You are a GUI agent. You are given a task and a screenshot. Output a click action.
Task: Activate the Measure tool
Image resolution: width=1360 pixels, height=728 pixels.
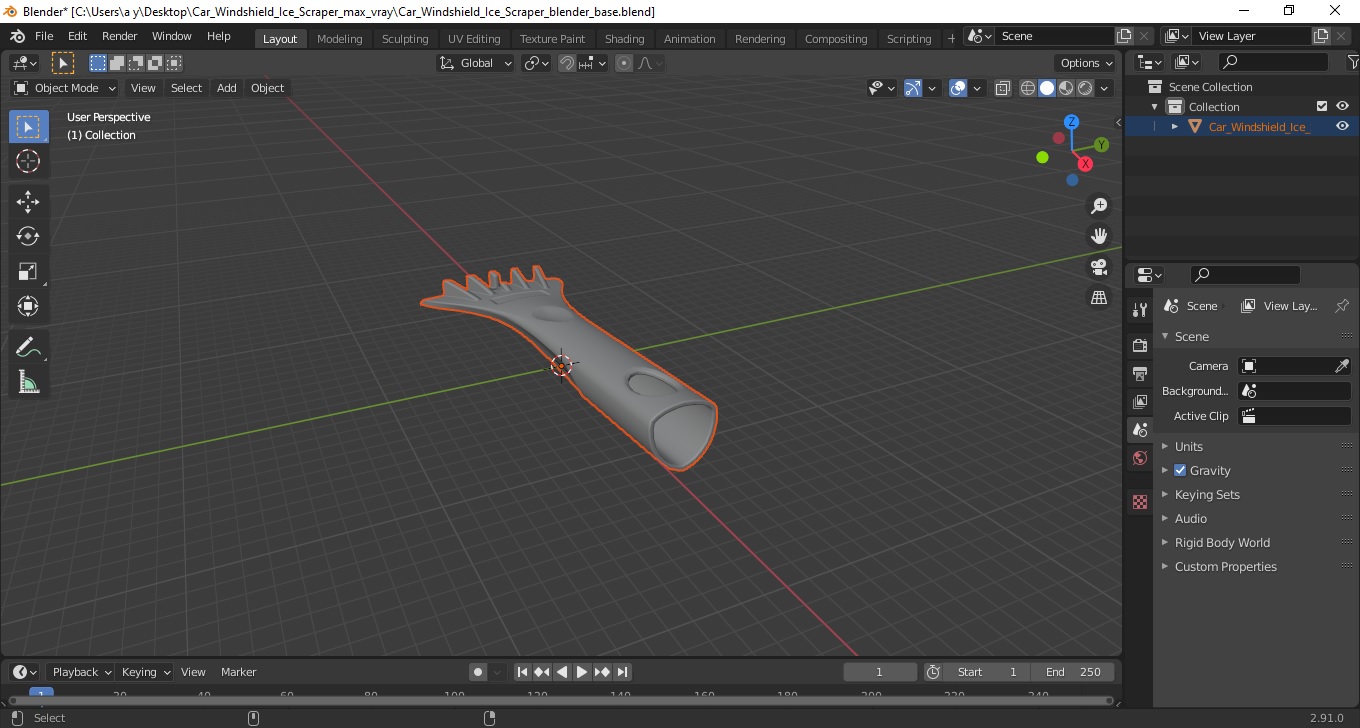pyautogui.click(x=28, y=382)
